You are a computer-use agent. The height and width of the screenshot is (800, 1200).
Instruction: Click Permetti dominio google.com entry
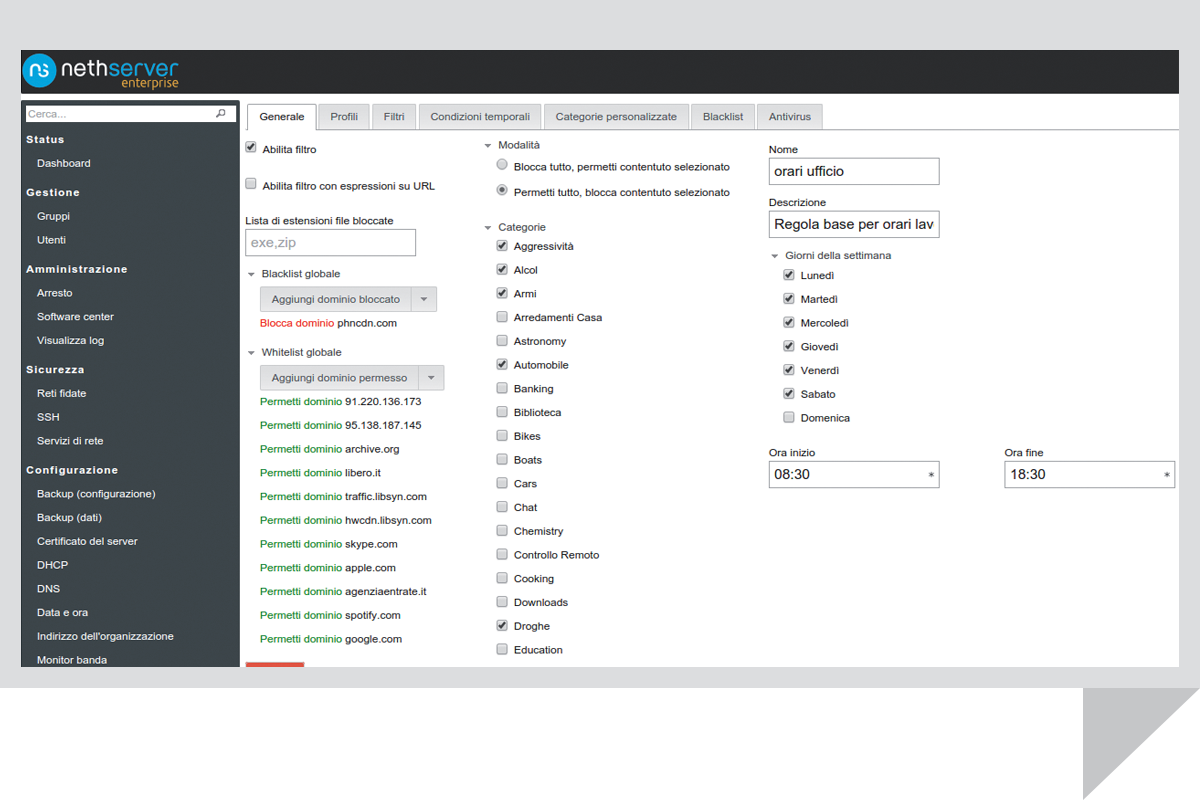click(x=331, y=639)
